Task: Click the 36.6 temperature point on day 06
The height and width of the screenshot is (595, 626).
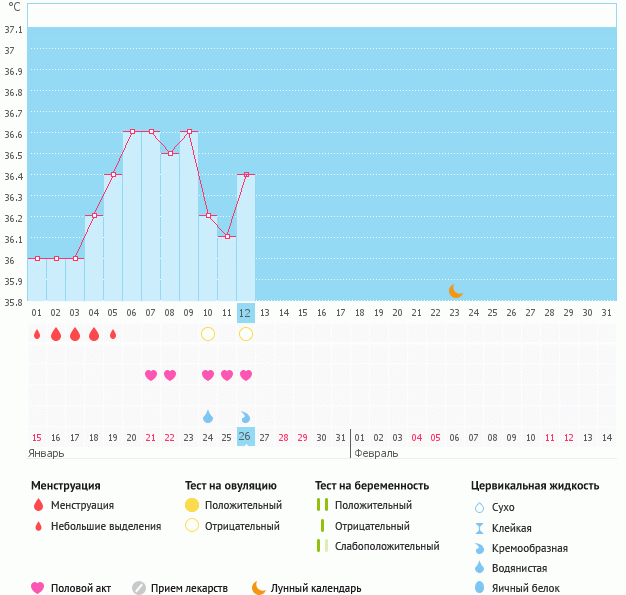Action: coord(132,131)
